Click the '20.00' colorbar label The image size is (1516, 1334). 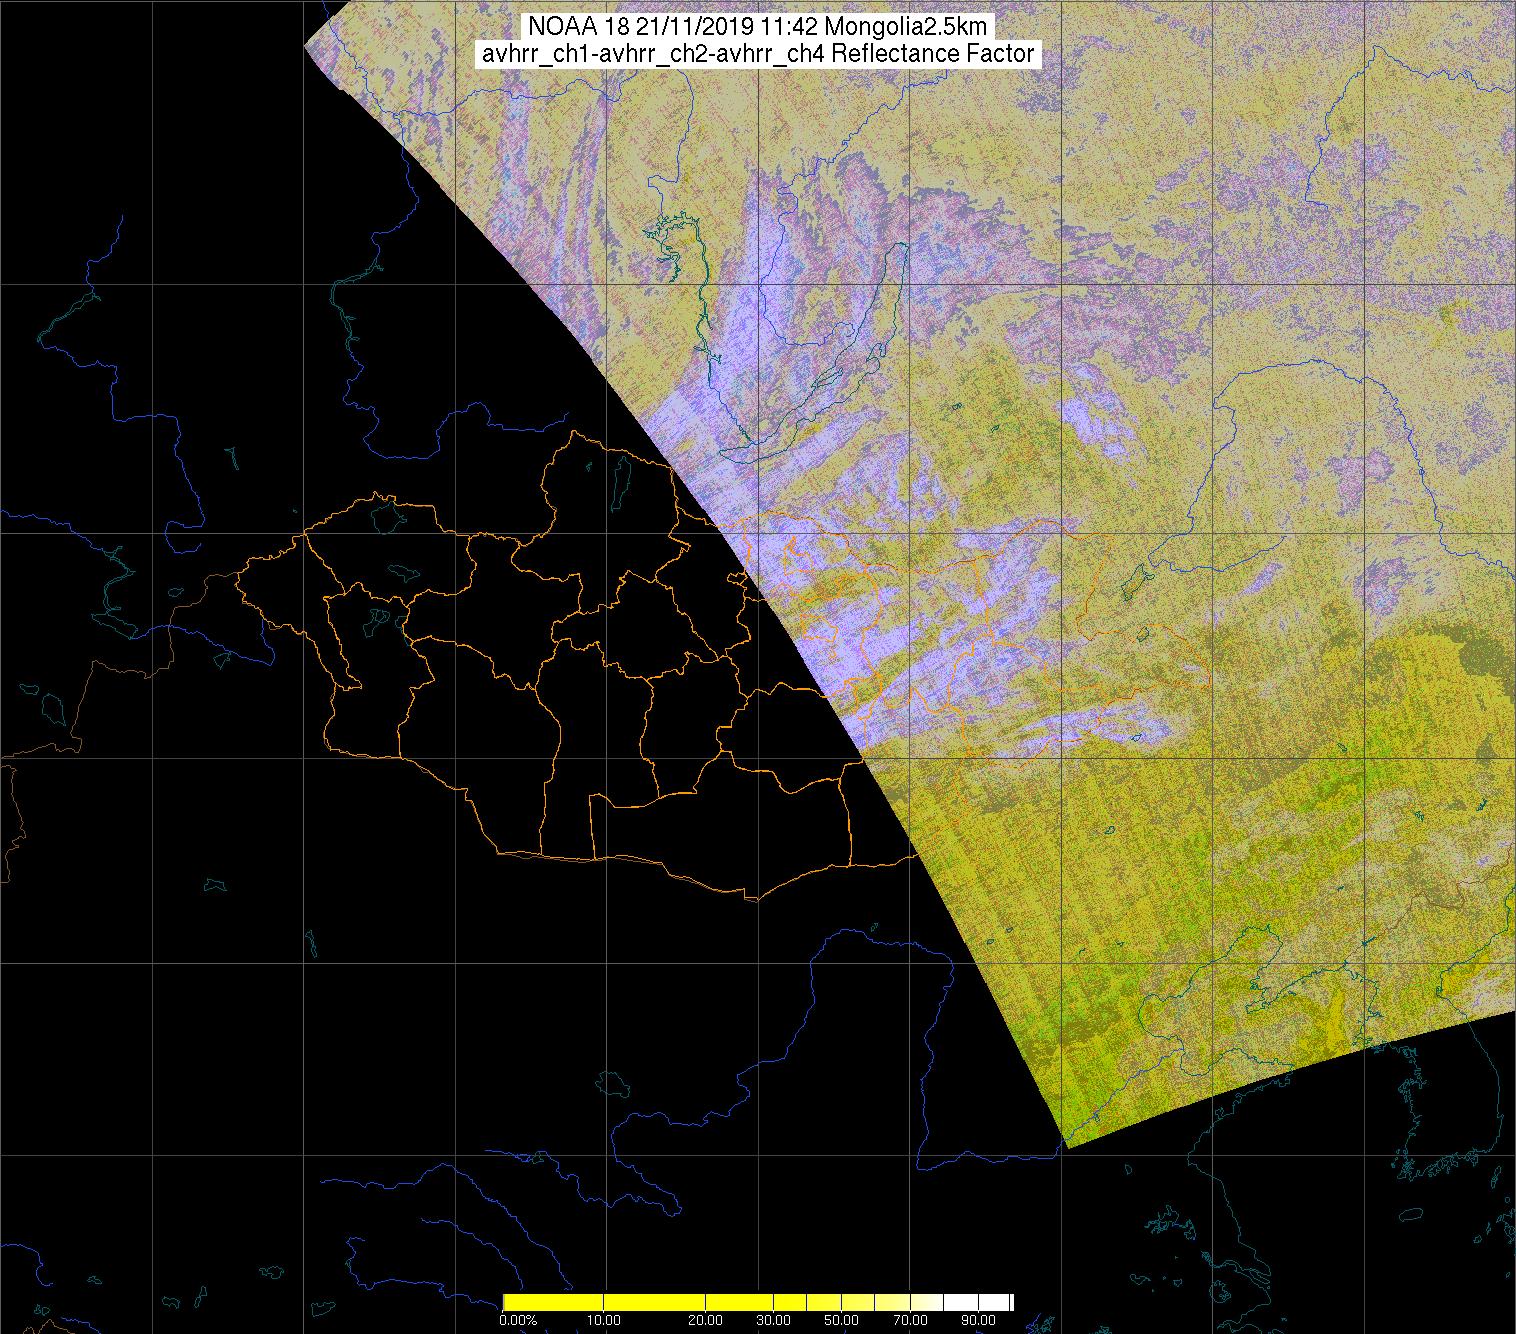point(706,1321)
